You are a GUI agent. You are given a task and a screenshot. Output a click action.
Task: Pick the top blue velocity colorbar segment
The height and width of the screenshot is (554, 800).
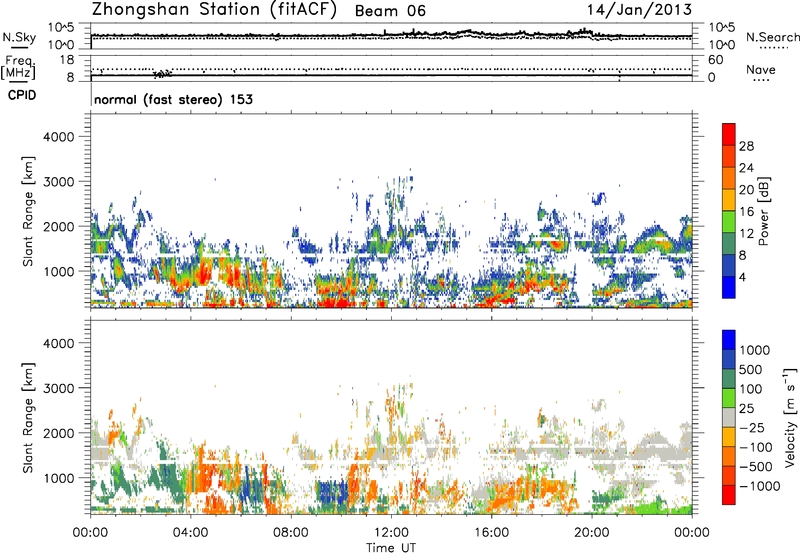point(729,340)
